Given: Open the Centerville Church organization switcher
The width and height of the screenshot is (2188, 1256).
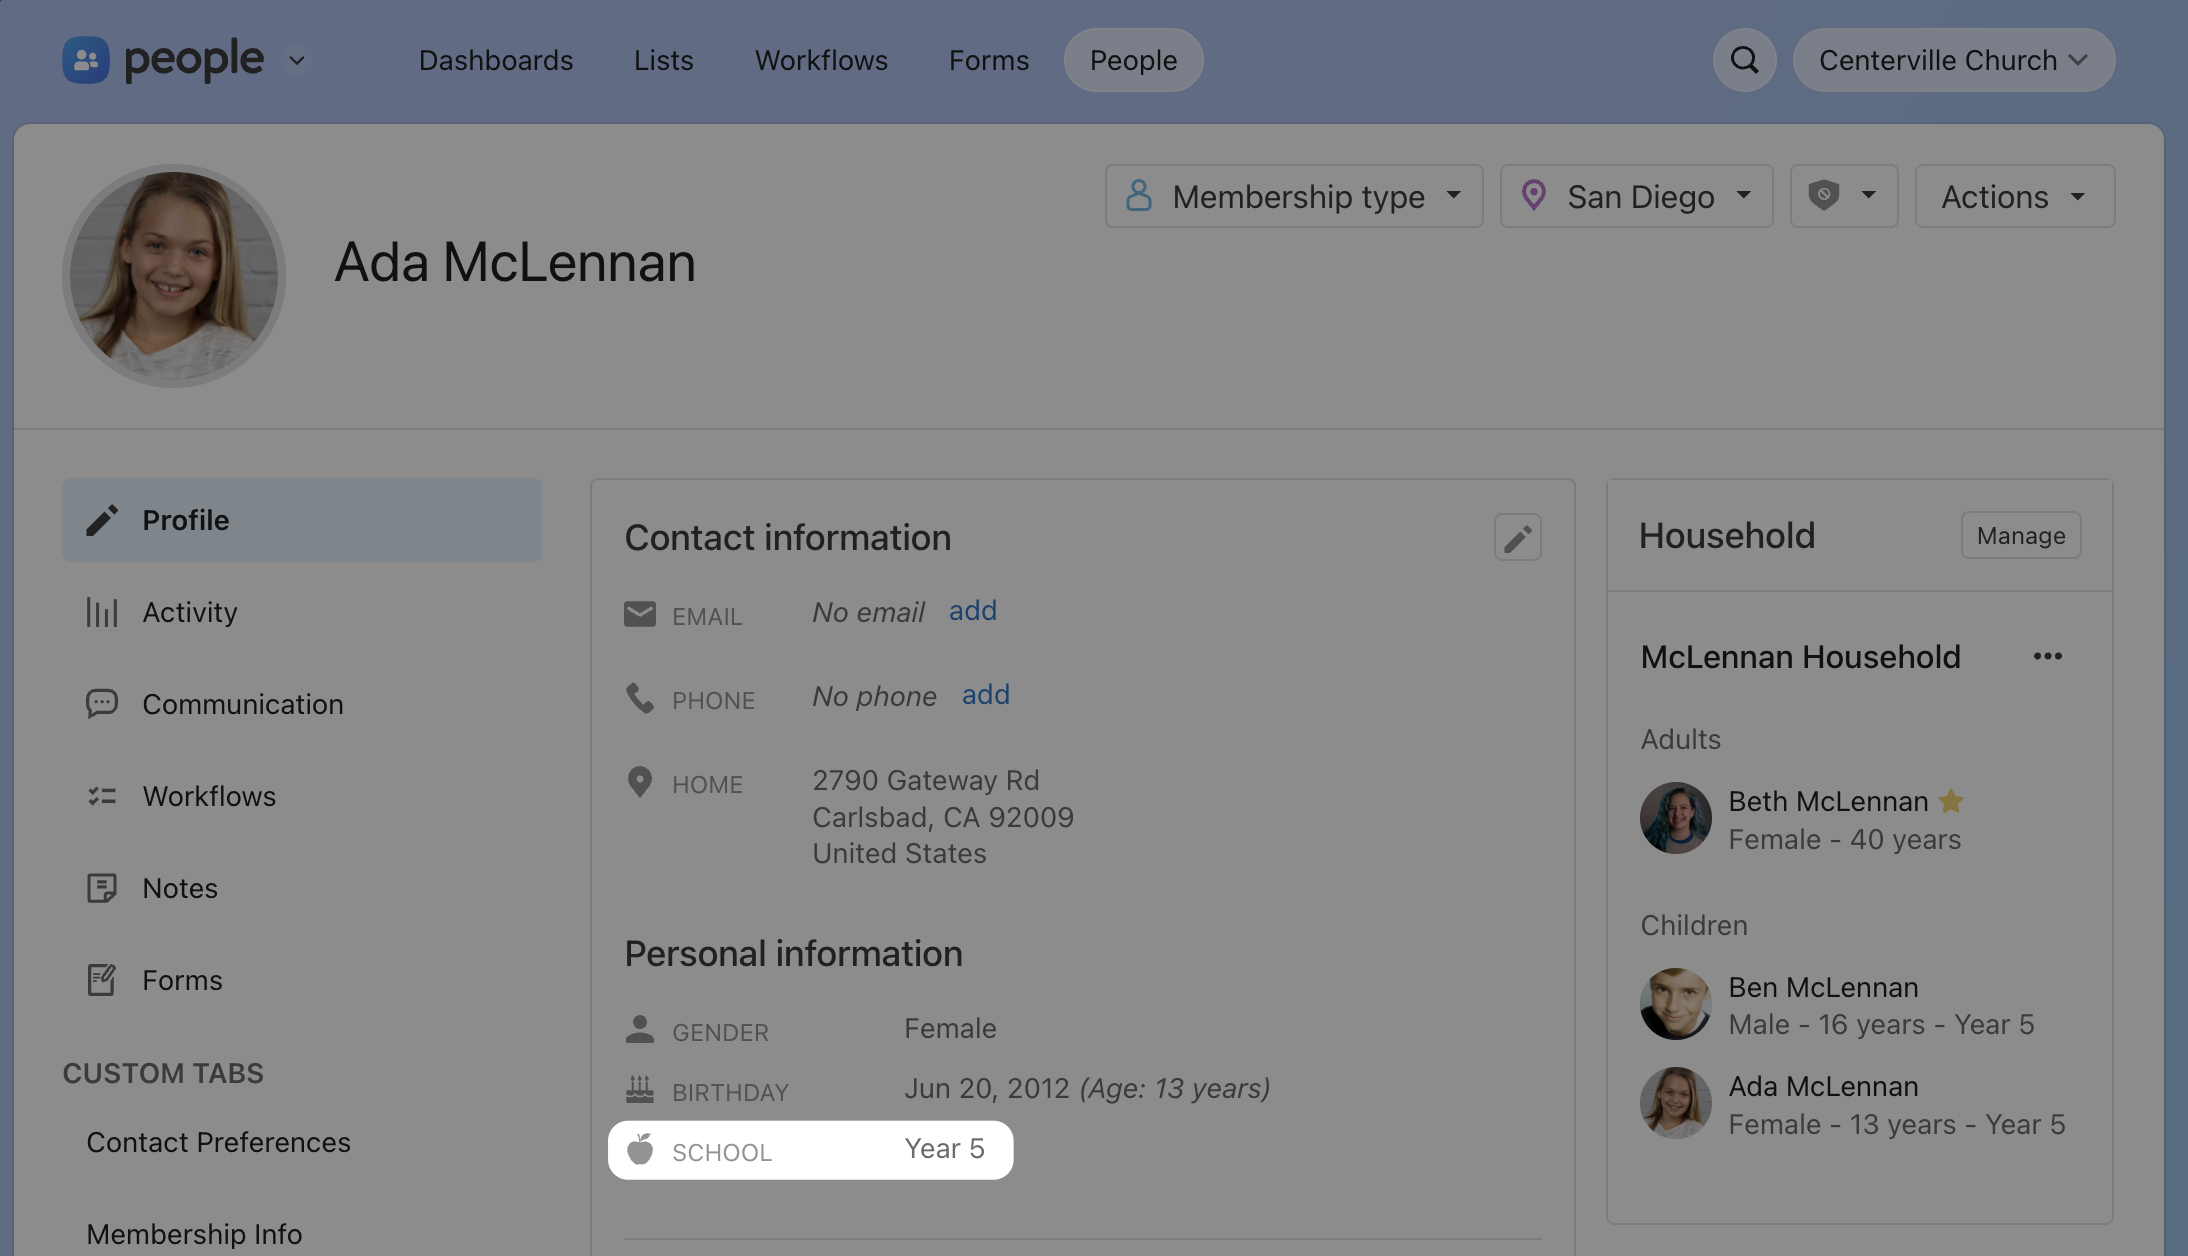Looking at the screenshot, I should coord(1953,60).
